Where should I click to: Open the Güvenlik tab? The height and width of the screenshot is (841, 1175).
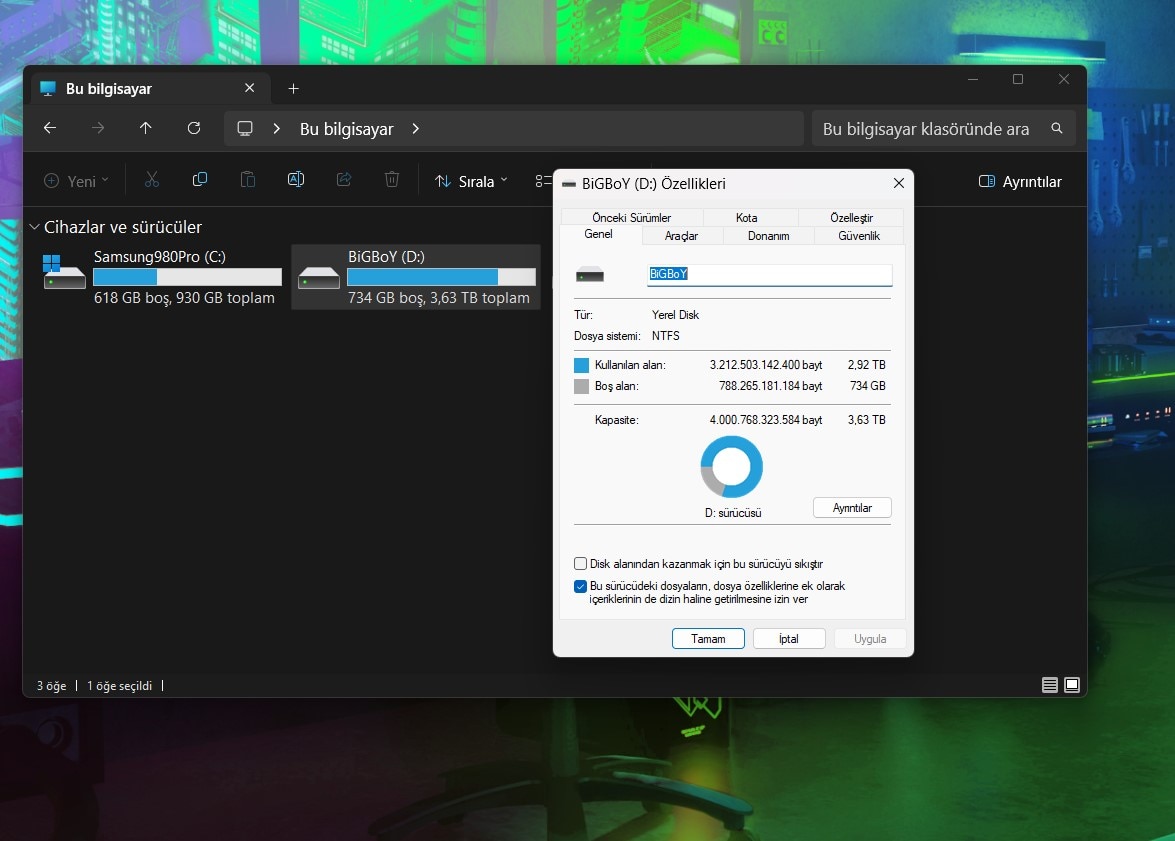pos(858,236)
